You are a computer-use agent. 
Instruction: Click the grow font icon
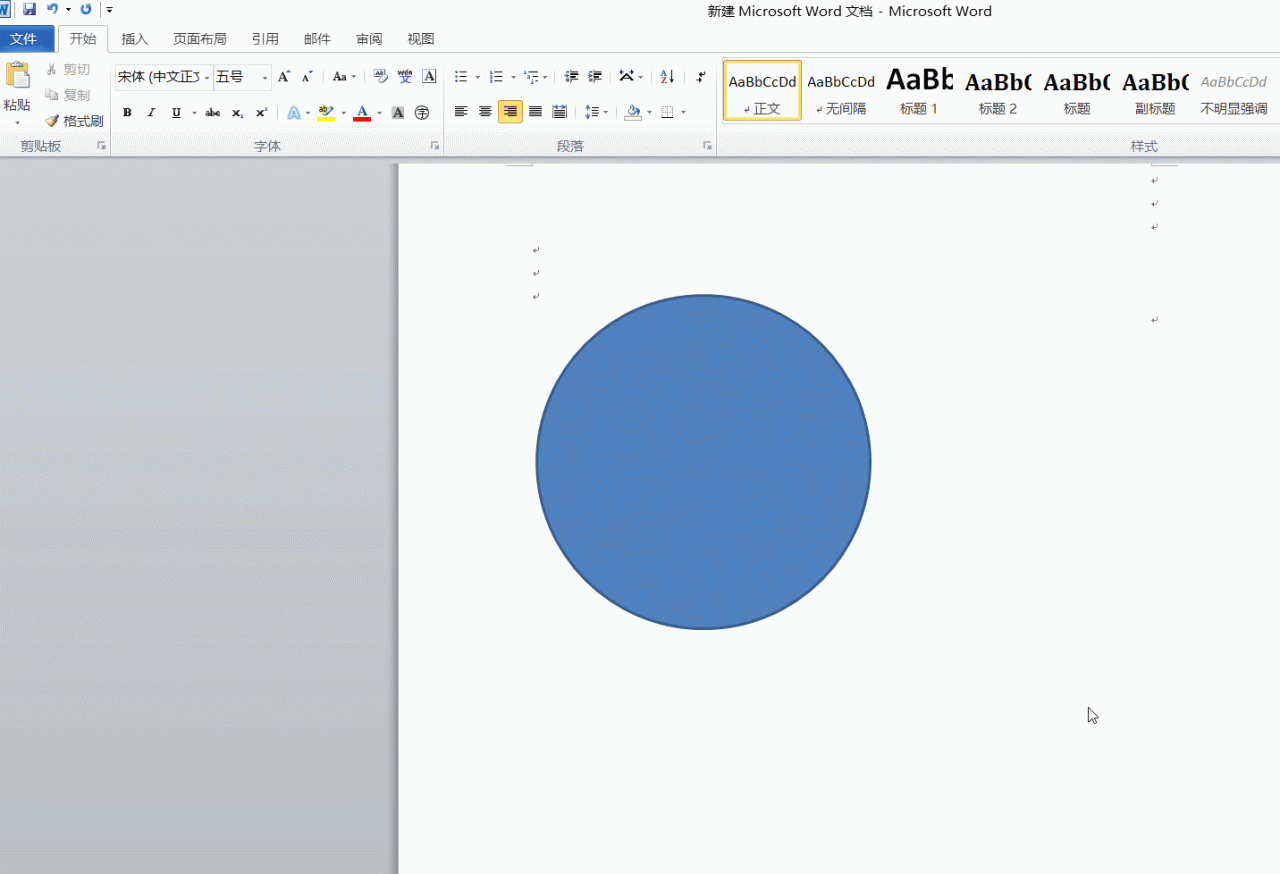(283, 77)
